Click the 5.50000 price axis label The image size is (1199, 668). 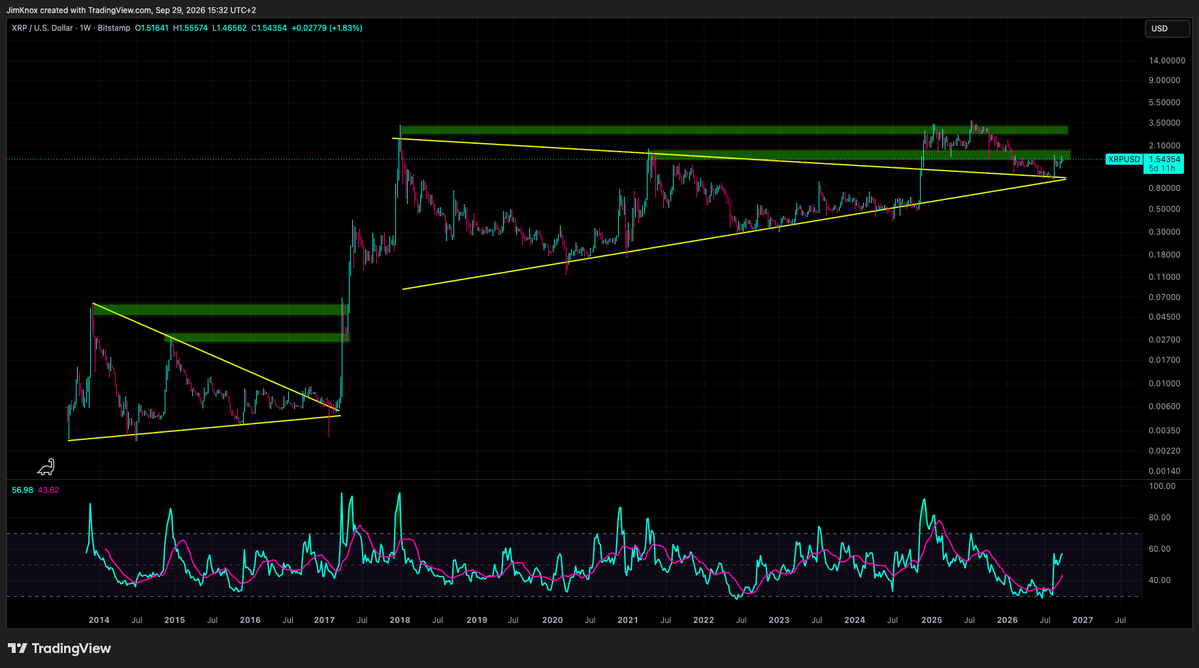click(1165, 102)
